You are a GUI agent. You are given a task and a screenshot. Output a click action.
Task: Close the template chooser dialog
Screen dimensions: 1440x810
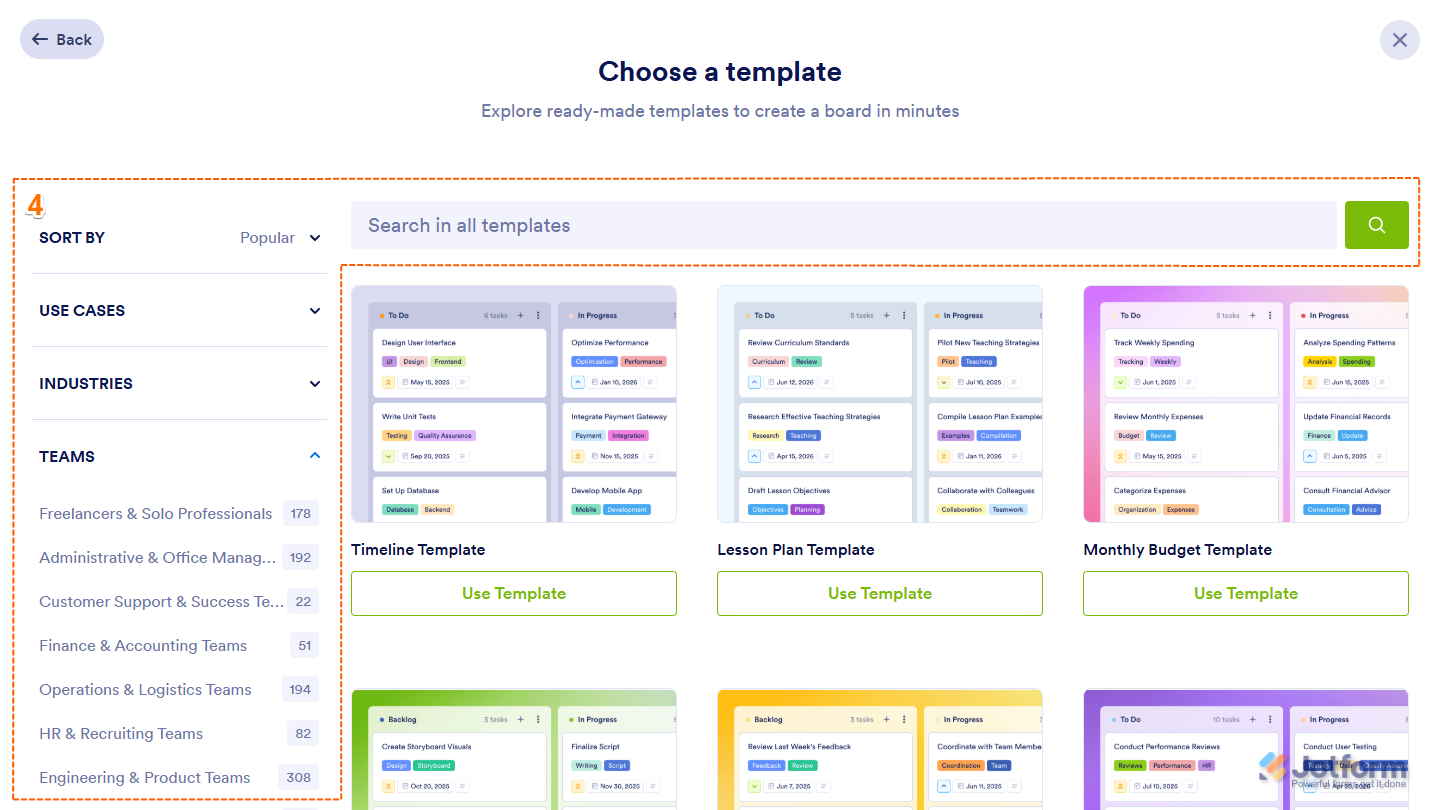[1399, 40]
